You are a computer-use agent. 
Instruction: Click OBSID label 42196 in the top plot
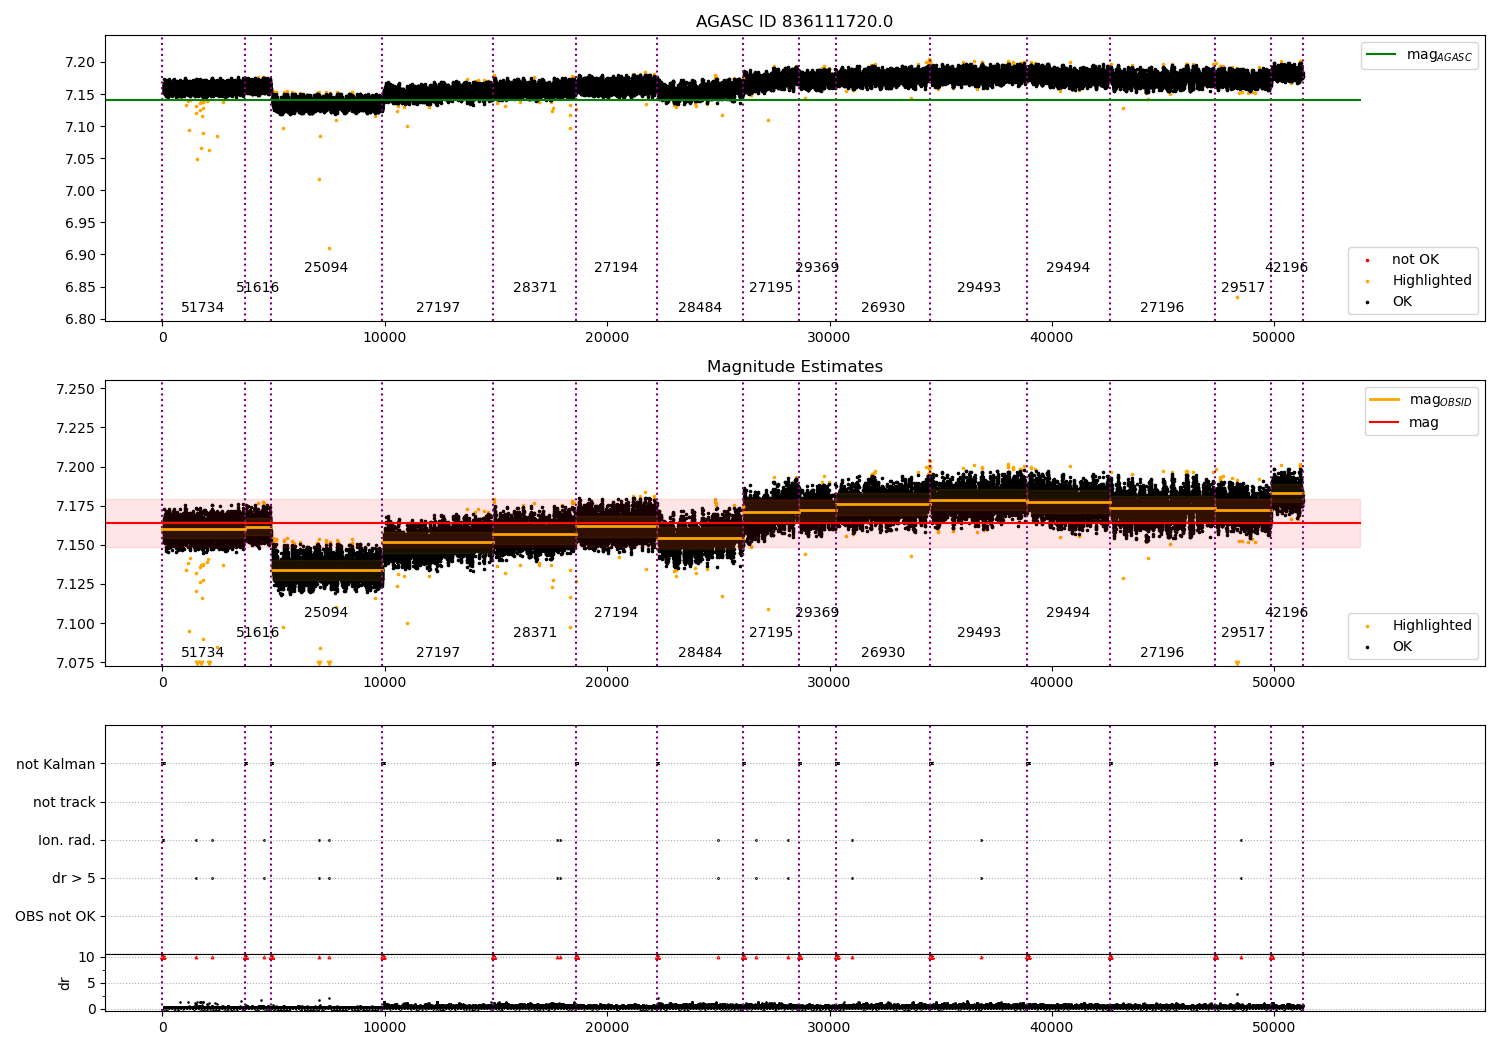[x=1286, y=268]
